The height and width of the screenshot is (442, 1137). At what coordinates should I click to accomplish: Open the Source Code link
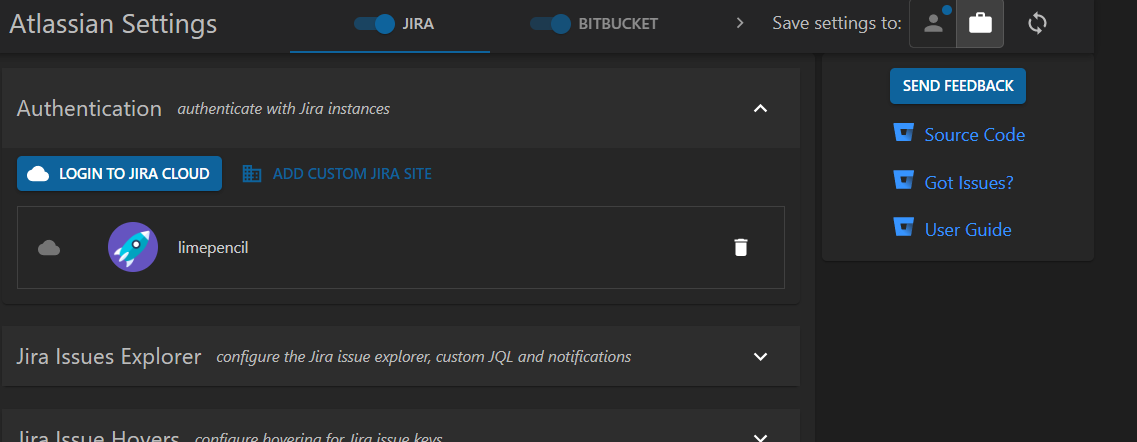(x=975, y=135)
